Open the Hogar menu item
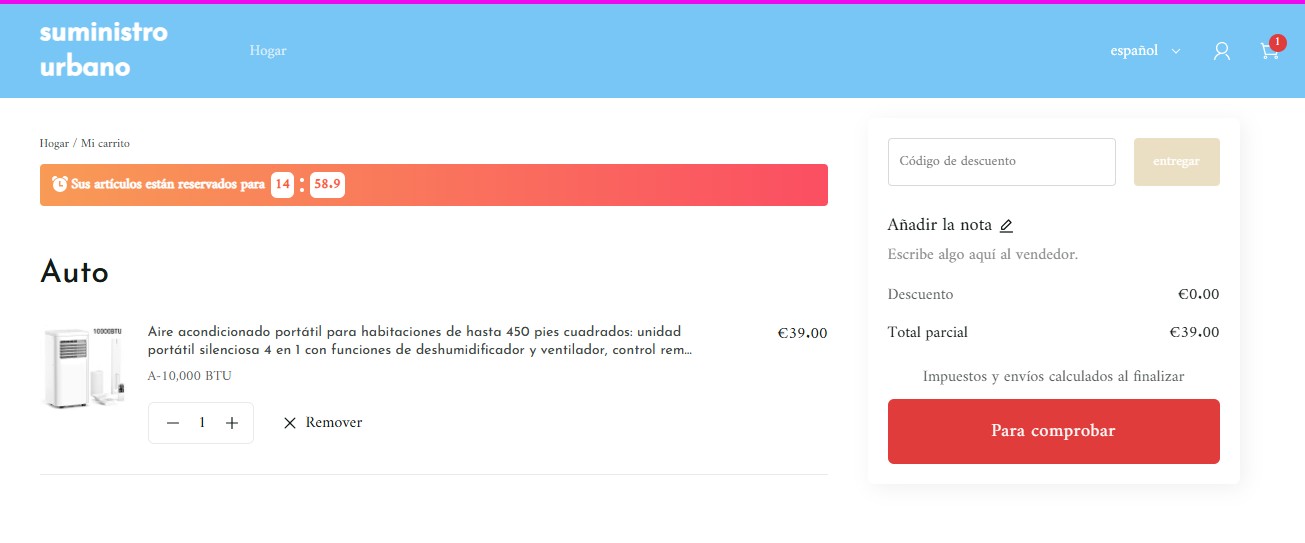Screen dimensions: 1305x543 268,51
